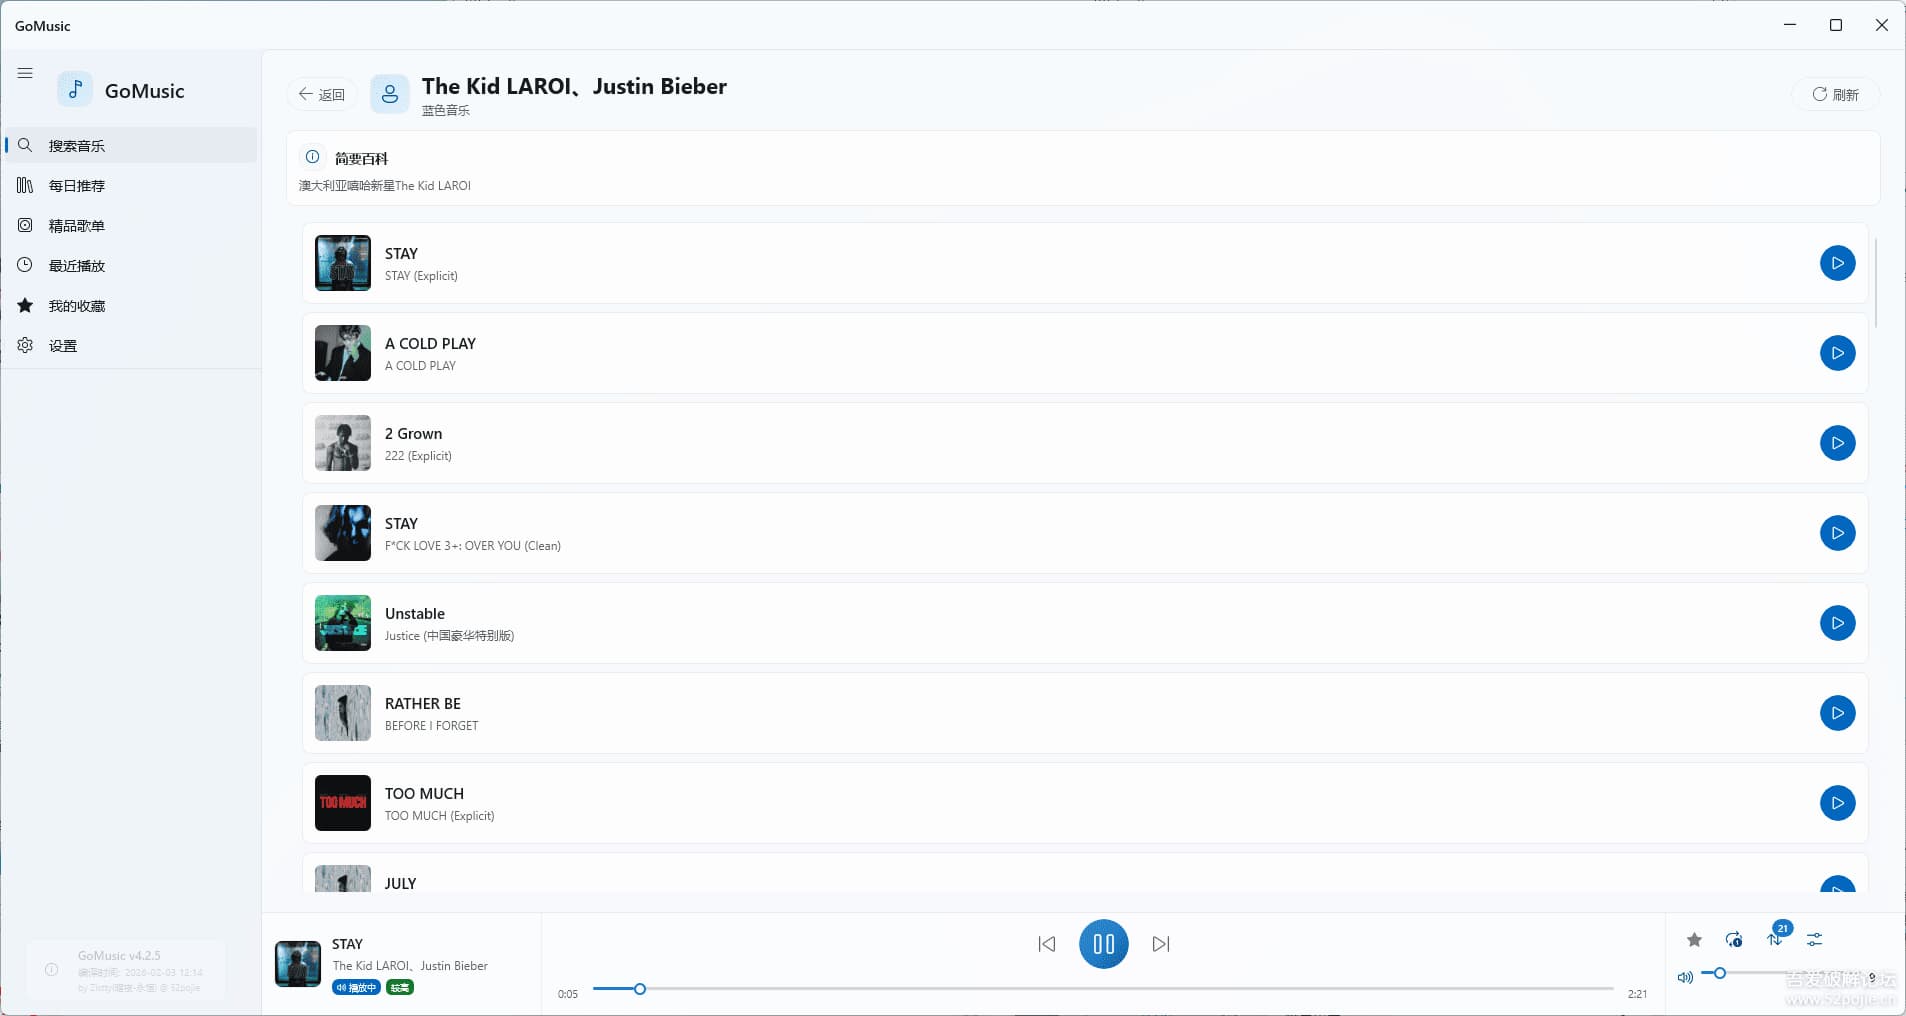
Task: Click the Unstable album cover
Action: 343,623
